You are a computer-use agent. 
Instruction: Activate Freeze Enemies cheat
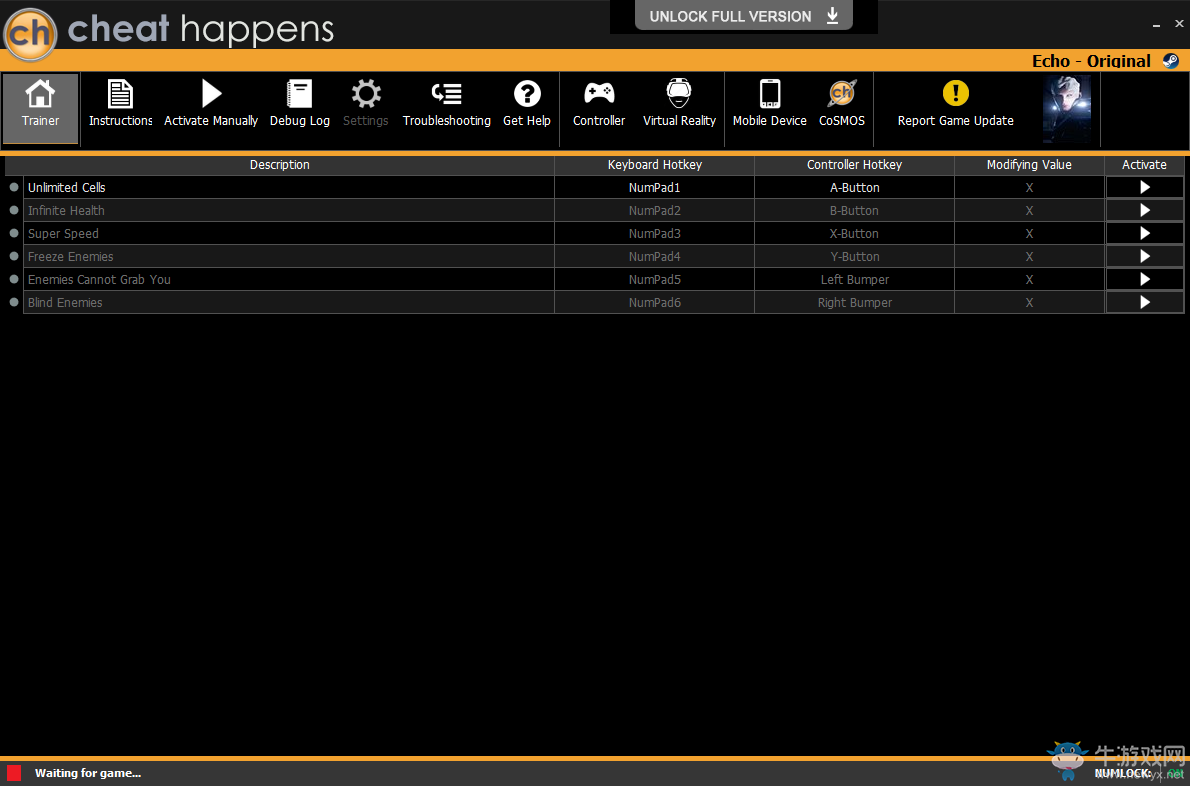click(x=1145, y=256)
